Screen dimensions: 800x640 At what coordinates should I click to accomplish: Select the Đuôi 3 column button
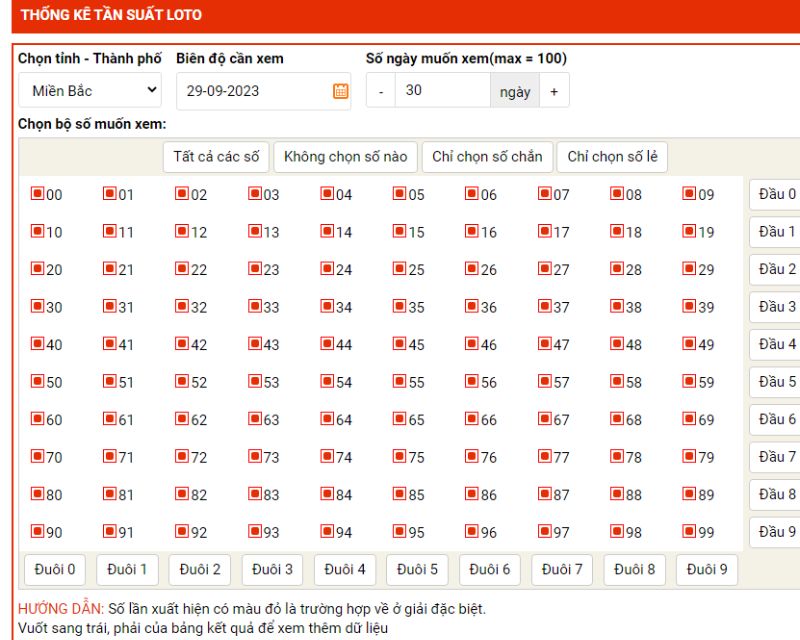click(272, 570)
